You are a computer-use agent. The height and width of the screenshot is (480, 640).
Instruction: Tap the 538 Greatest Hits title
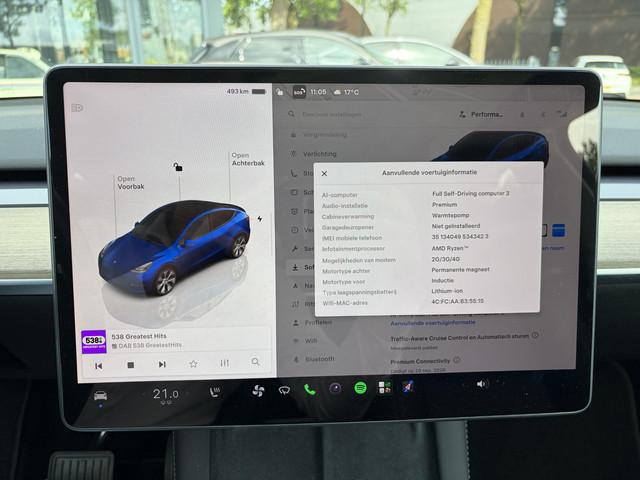pyautogui.click(x=139, y=336)
